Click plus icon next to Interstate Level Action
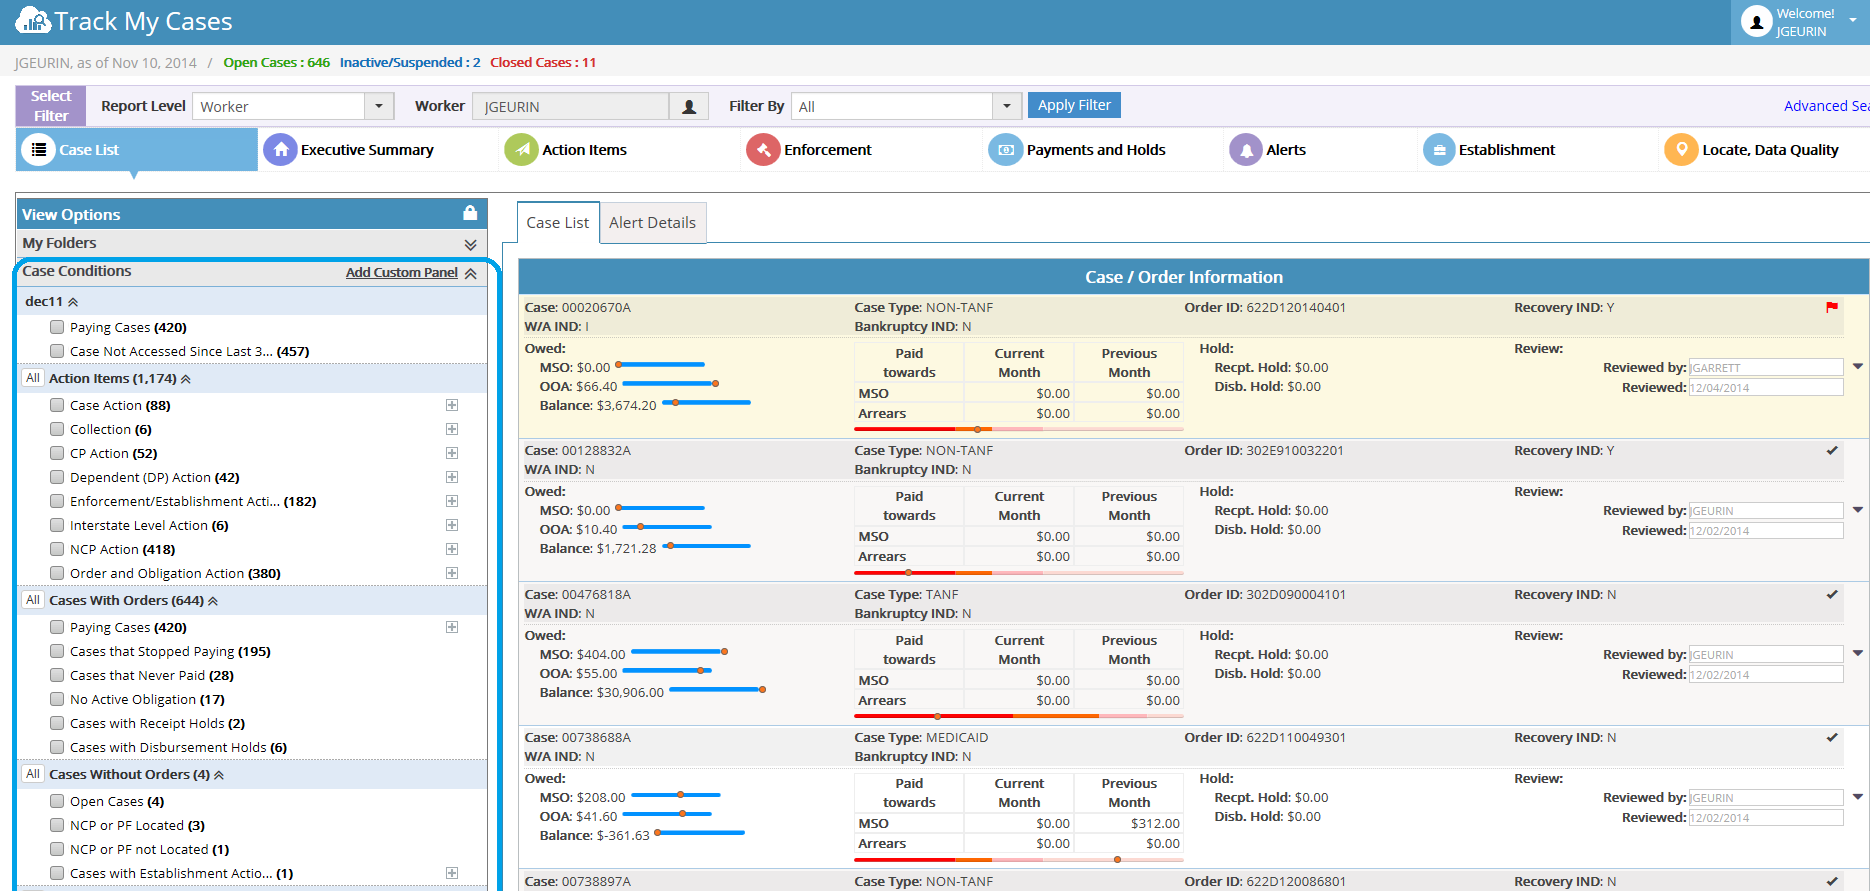Image resolution: width=1870 pixels, height=891 pixels. (452, 525)
